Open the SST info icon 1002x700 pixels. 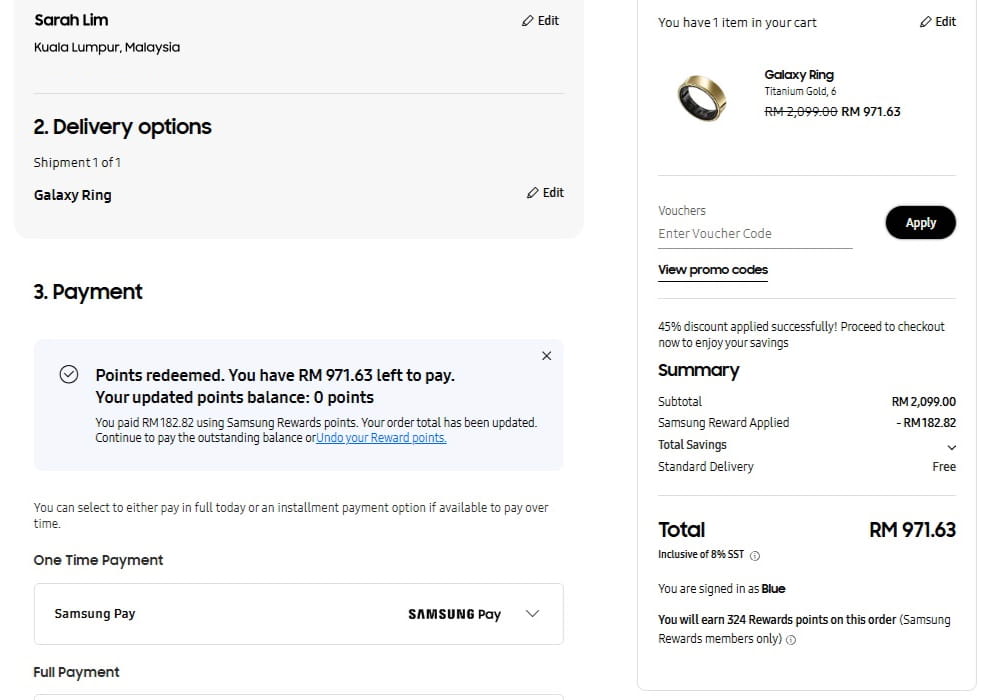click(755, 556)
